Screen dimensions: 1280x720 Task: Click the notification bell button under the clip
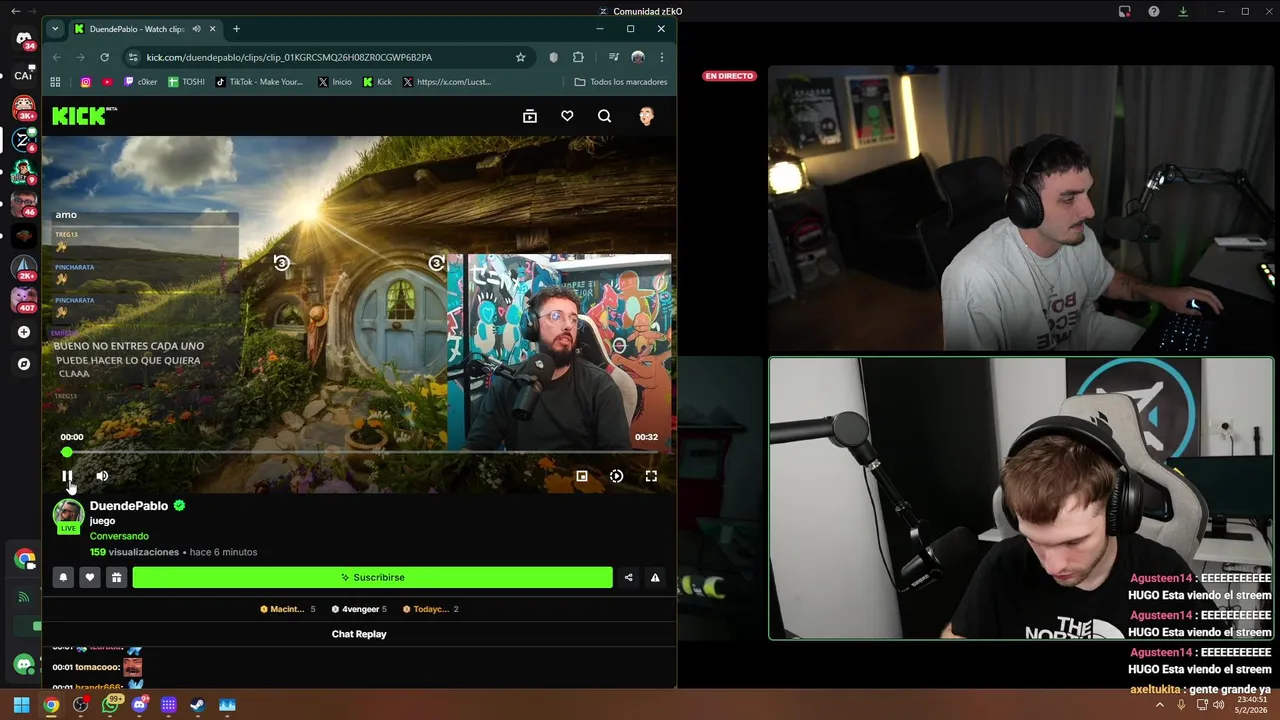tap(63, 577)
